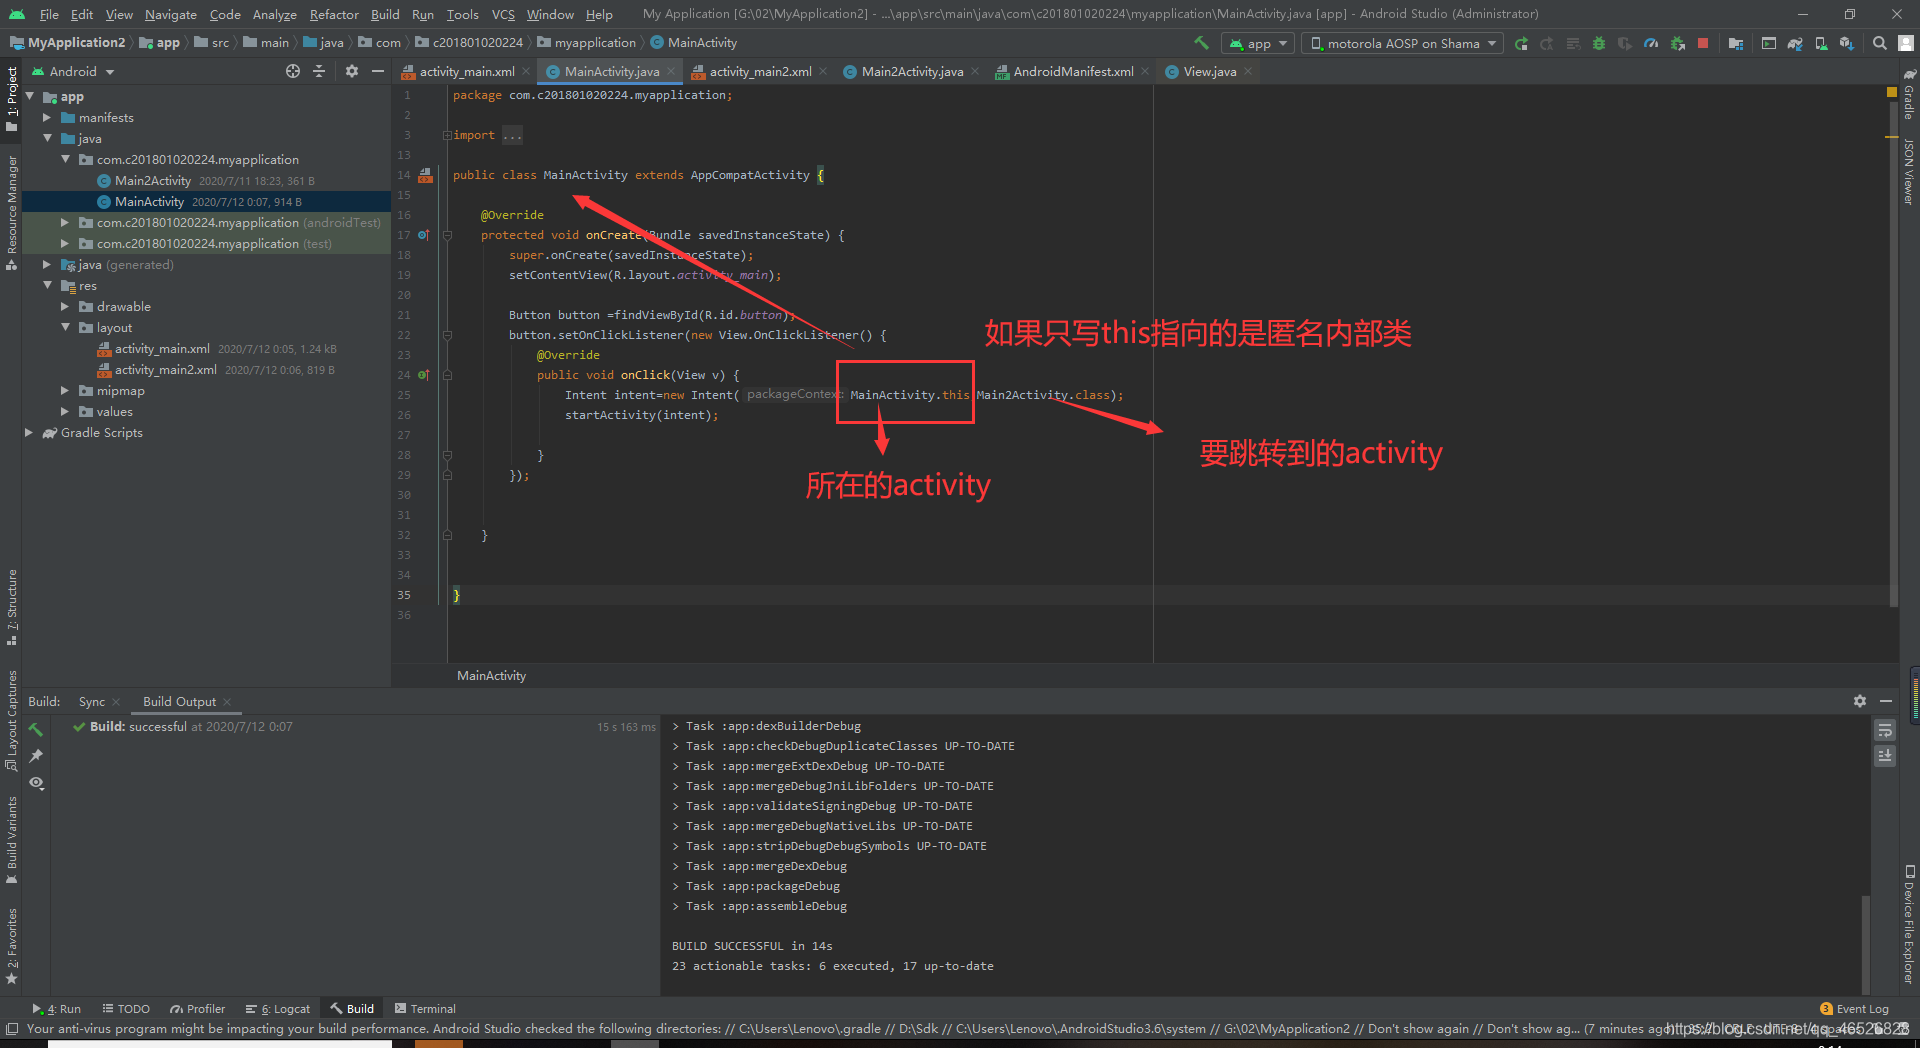This screenshot has width=1920, height=1048.
Task: Expand the Gradle Scripts node
Action: tap(29, 433)
